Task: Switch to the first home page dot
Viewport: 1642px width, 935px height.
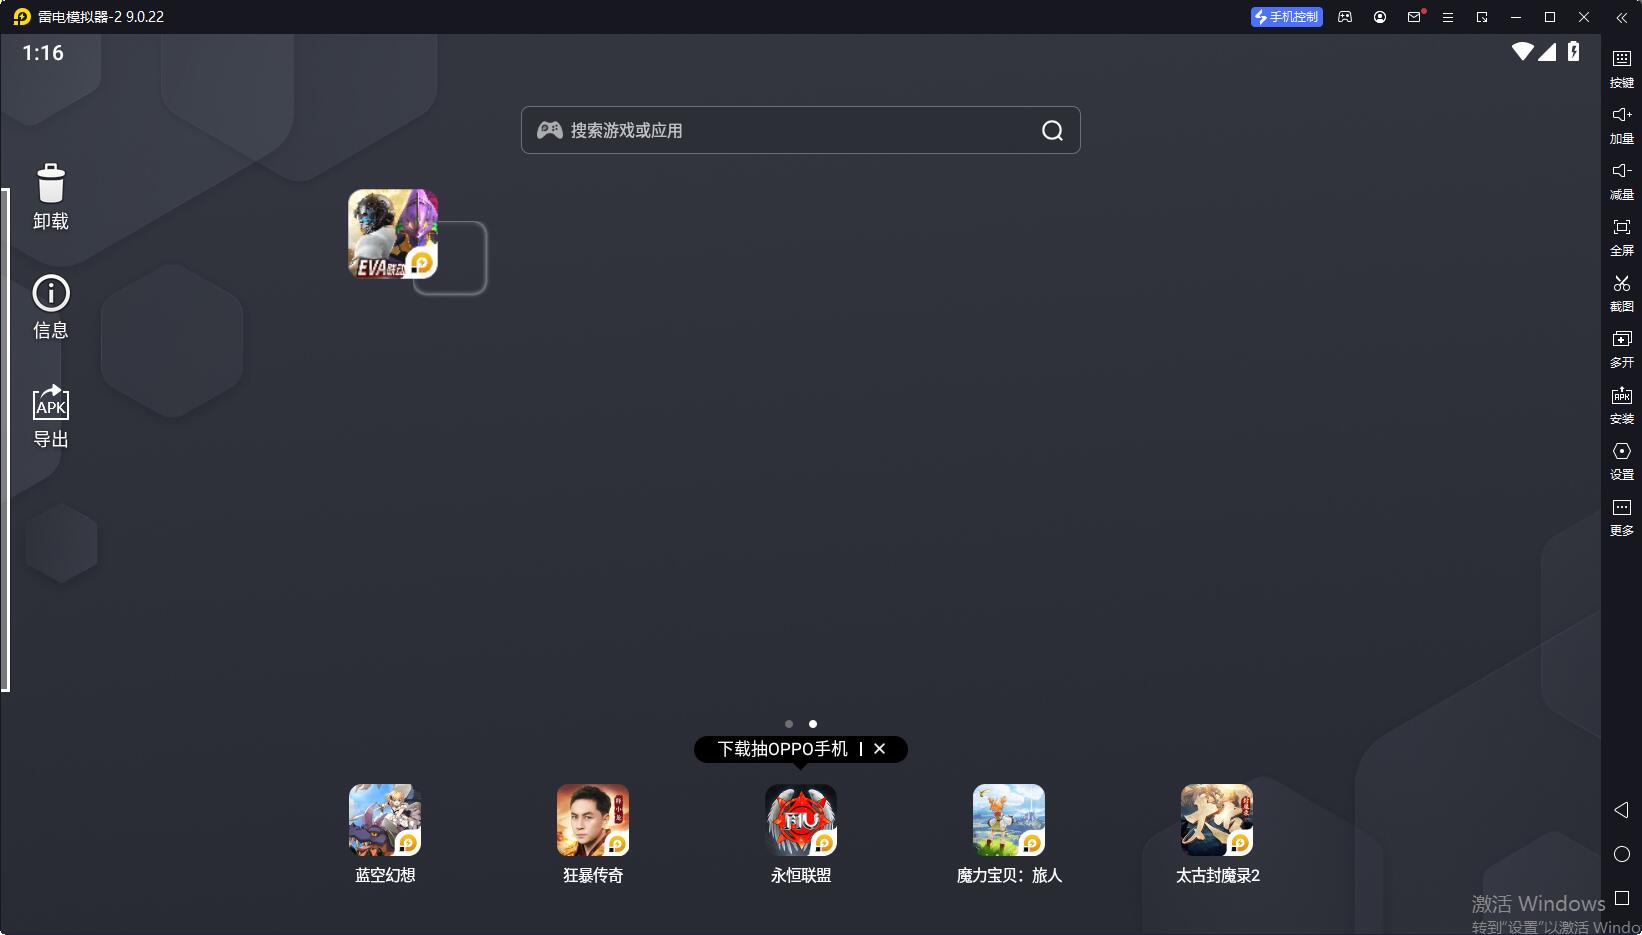Action: (x=789, y=724)
